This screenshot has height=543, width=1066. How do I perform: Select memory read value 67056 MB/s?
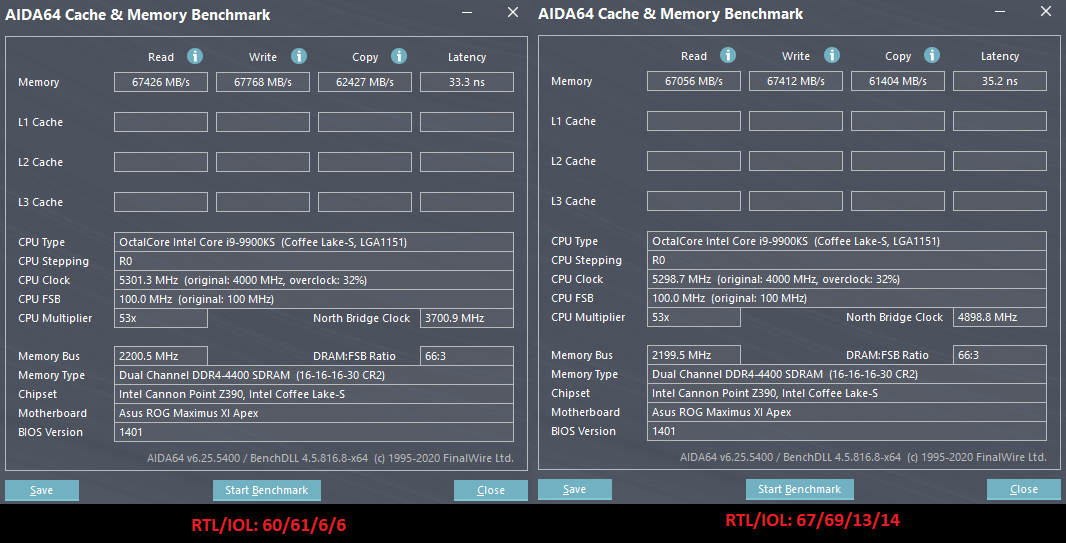(x=693, y=81)
